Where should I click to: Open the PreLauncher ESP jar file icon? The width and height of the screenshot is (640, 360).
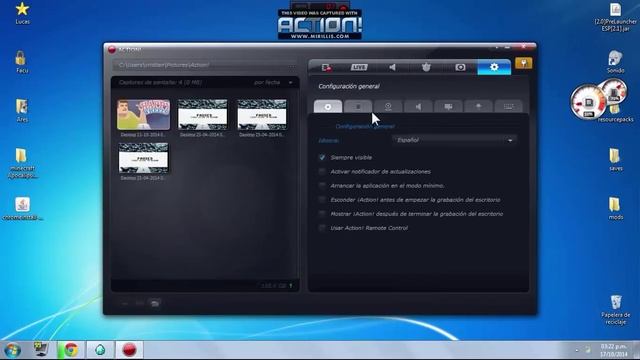[616, 17]
